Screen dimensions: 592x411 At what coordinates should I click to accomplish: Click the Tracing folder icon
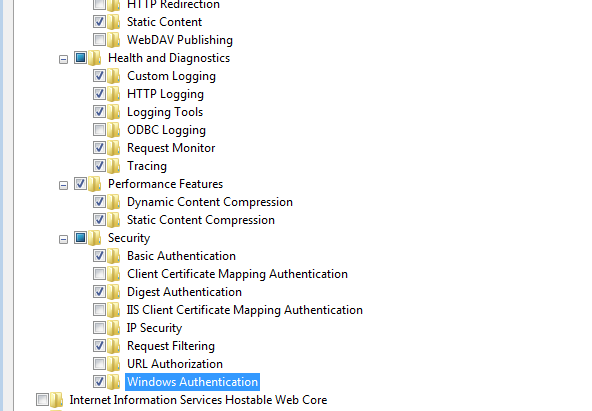coord(113,166)
